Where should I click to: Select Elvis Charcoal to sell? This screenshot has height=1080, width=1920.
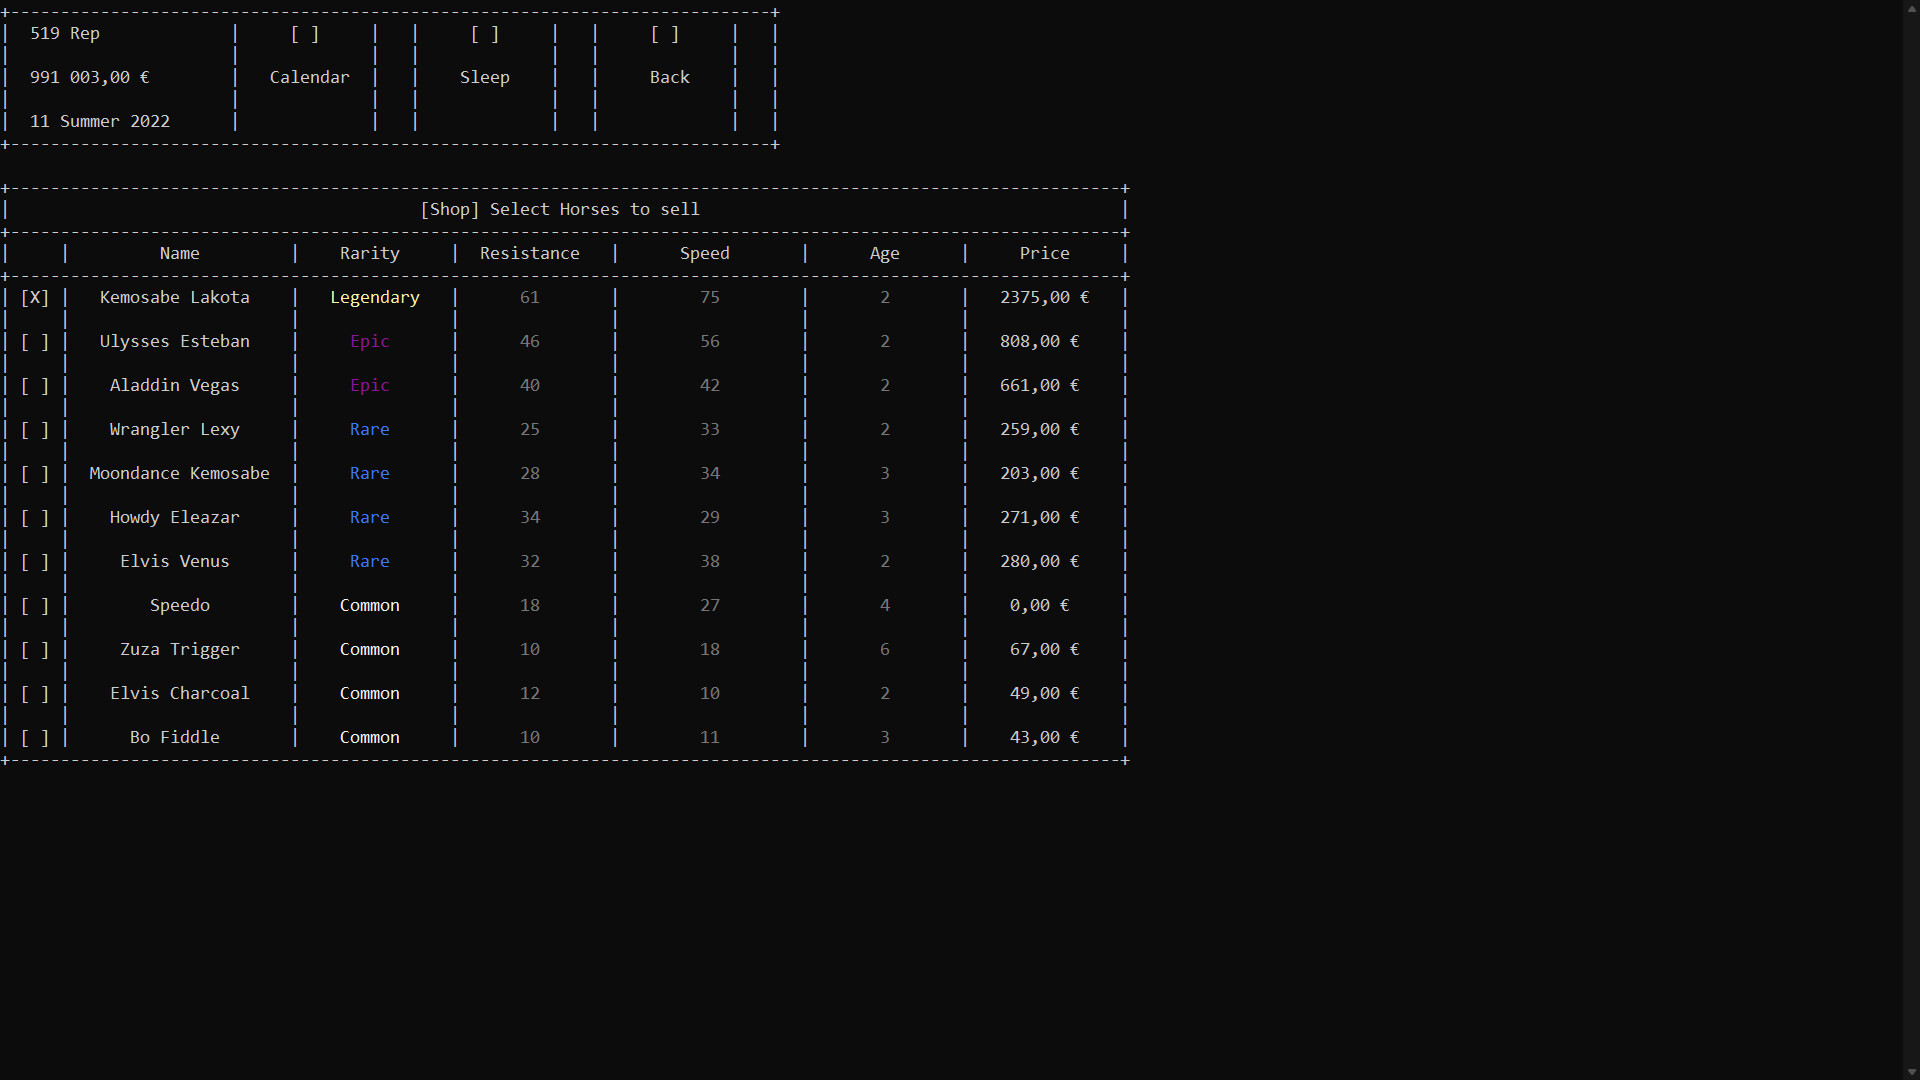click(x=35, y=693)
